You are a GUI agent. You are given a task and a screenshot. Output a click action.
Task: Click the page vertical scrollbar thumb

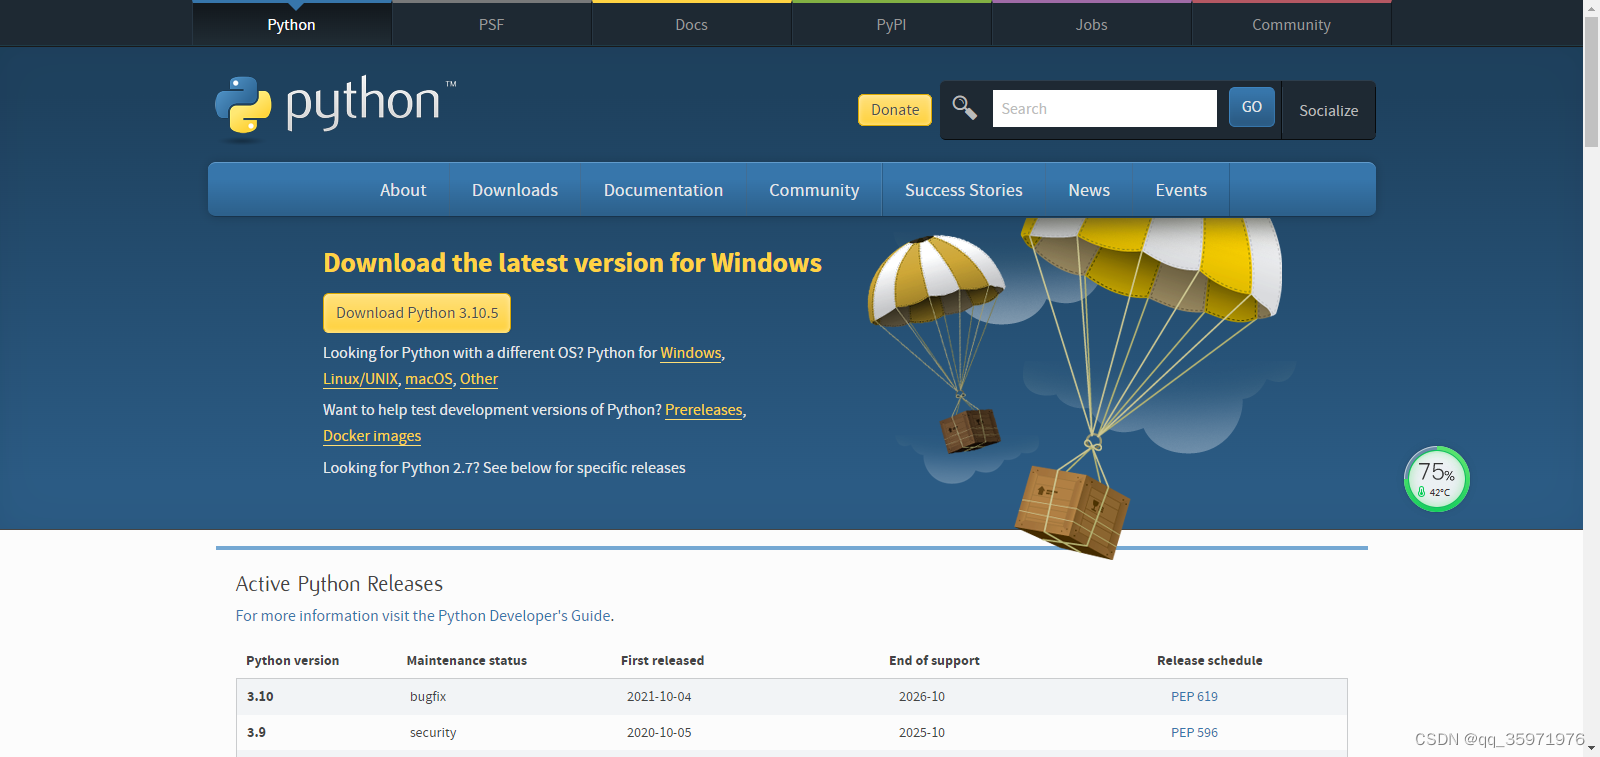[1591, 82]
